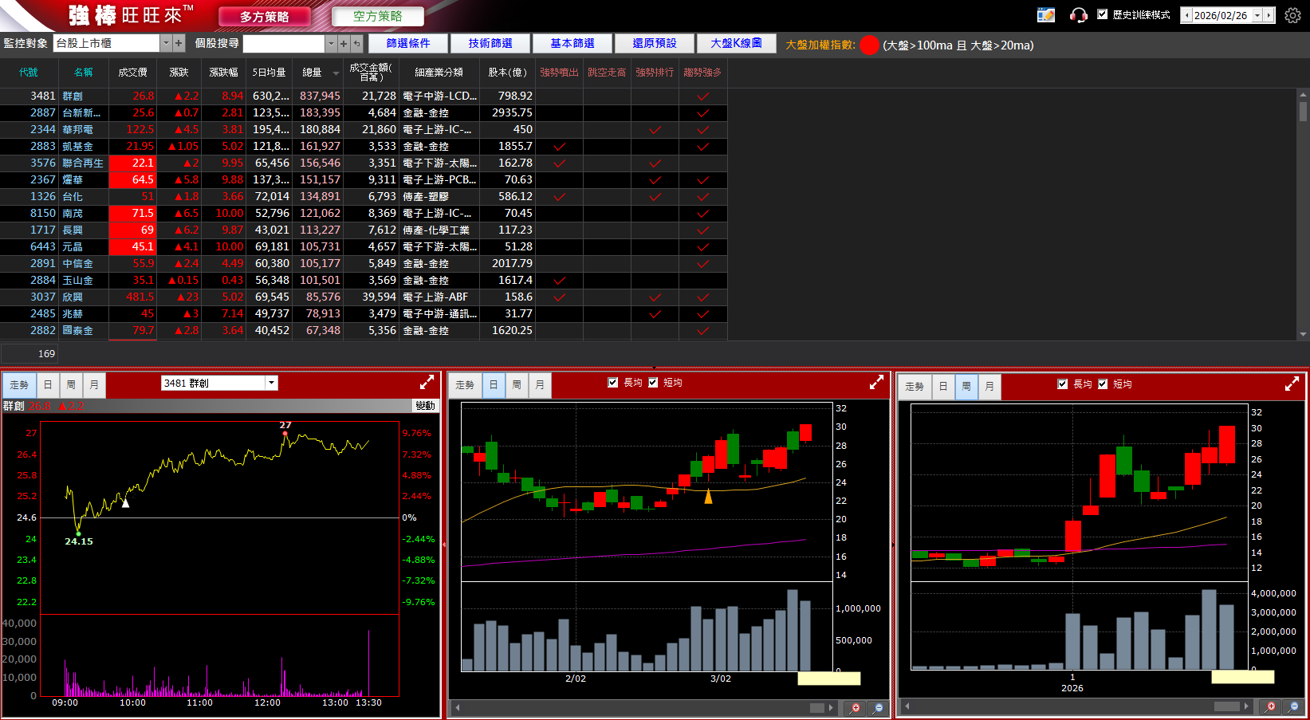Image resolution: width=1310 pixels, height=720 pixels.
Task: Click 趨勢強多 checkmark for 群創 row
Action: (x=703, y=96)
